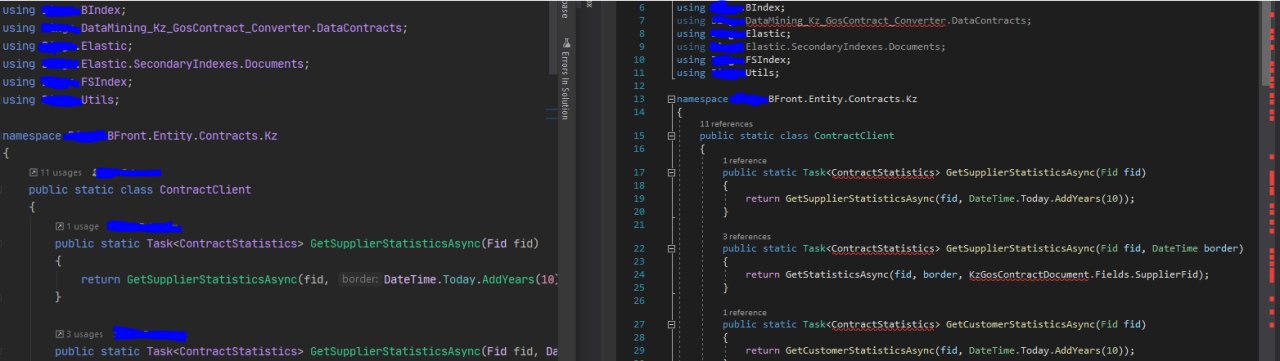Click 'DateTime border' parameter on line 22
The height and width of the screenshot is (361, 1280).
coord(1196,248)
